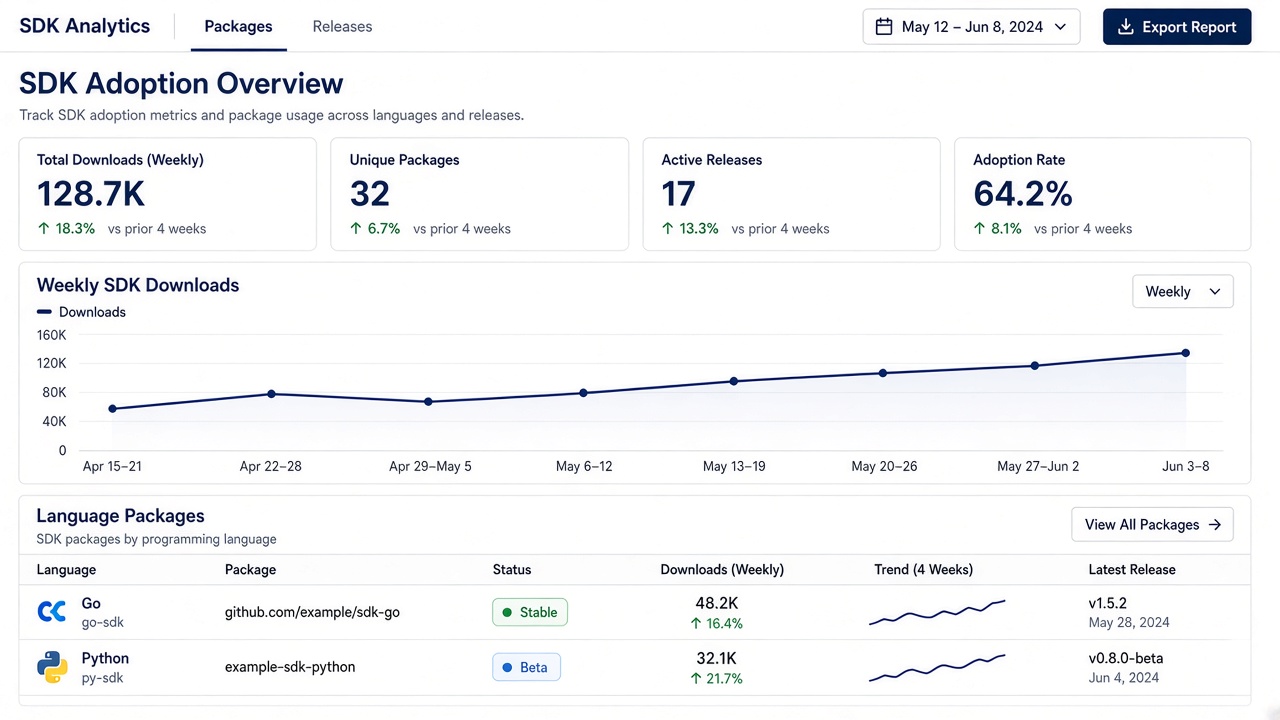Click the Export Report button
Image resolution: width=1280 pixels, height=720 pixels.
click(1177, 27)
